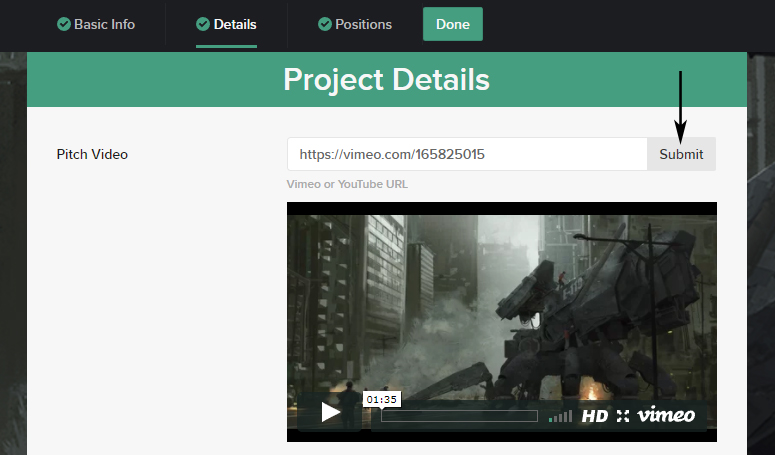775x455 pixels.
Task: Select the Details tab
Action: (x=226, y=24)
